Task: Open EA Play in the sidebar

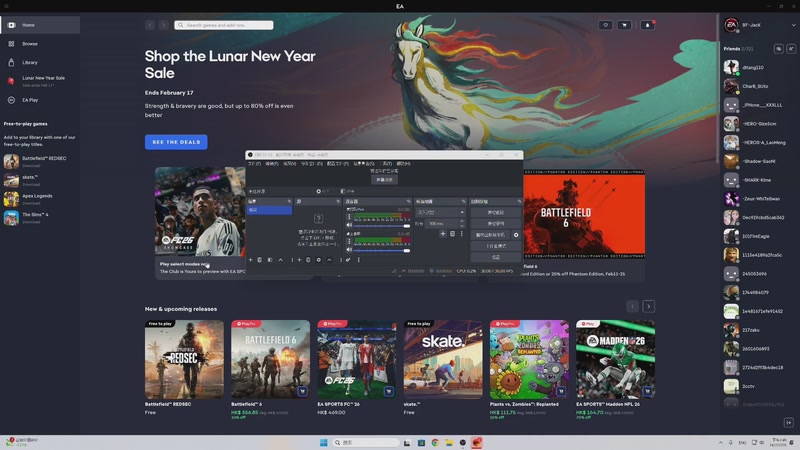Action: 40,100
